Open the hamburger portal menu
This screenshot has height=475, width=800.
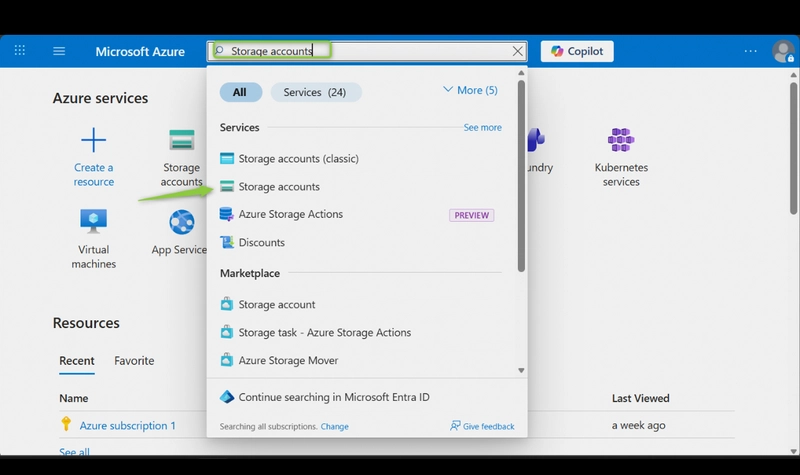59,51
